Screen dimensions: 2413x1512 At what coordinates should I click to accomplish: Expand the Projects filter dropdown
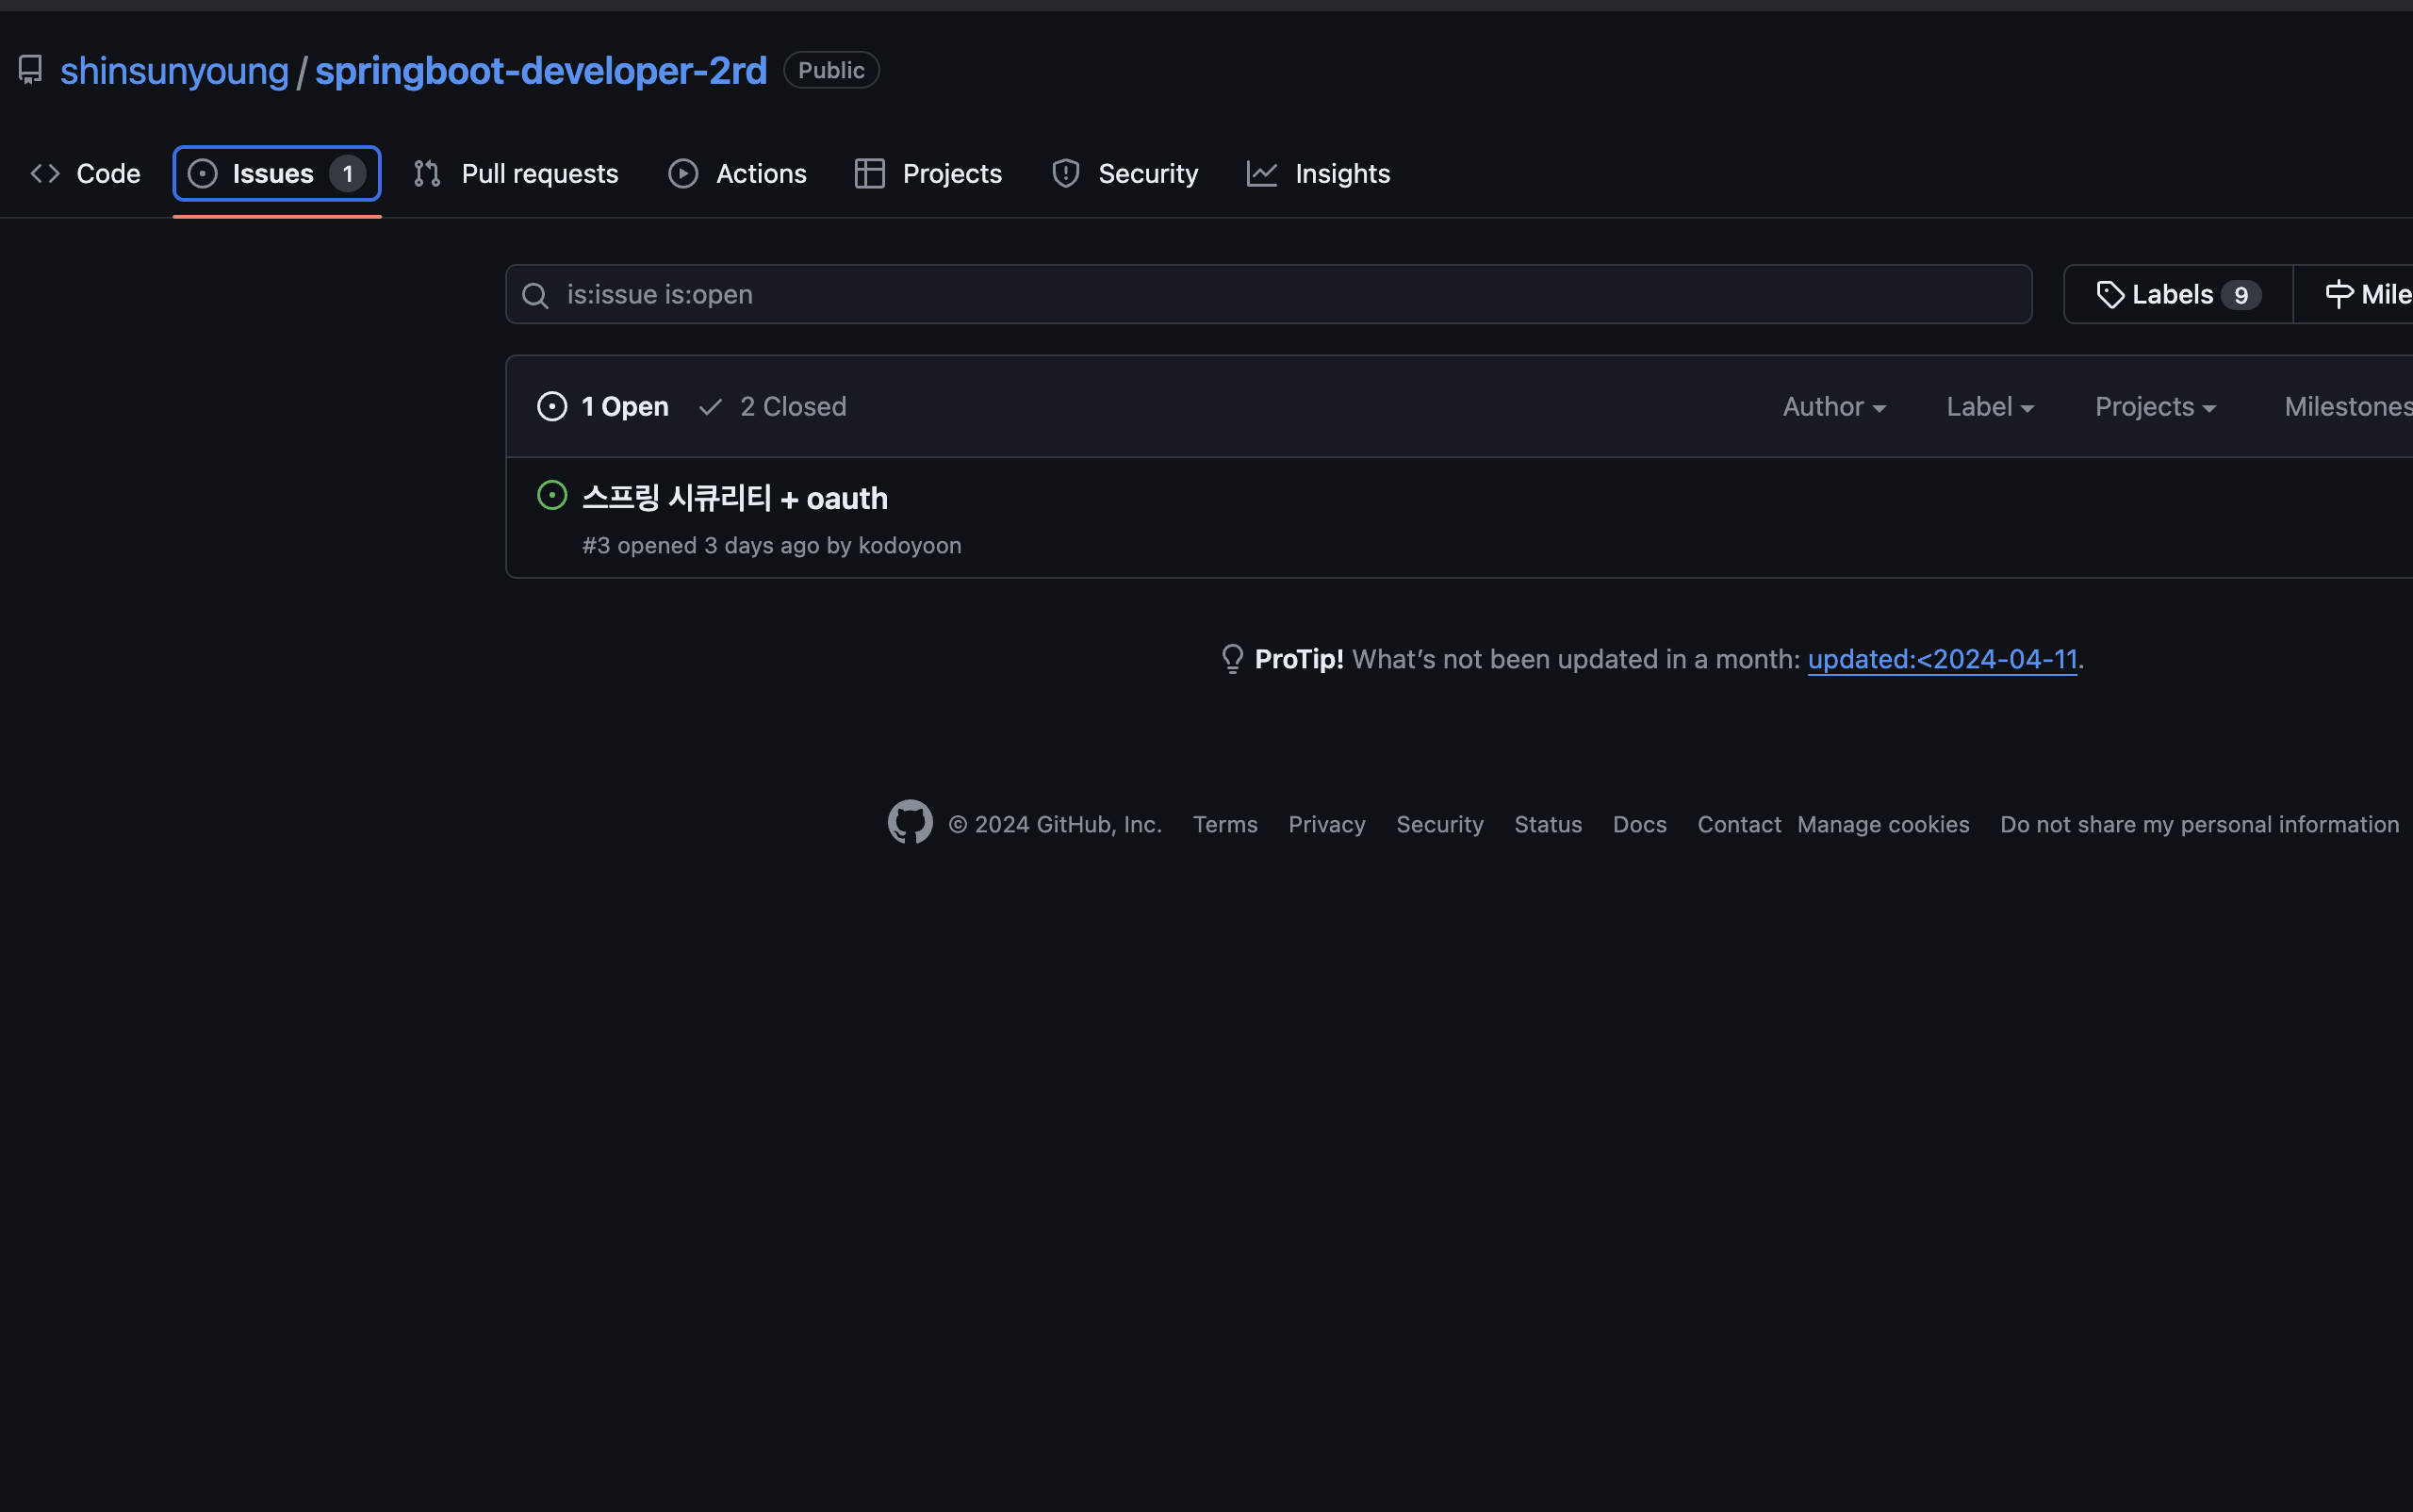2155,406
